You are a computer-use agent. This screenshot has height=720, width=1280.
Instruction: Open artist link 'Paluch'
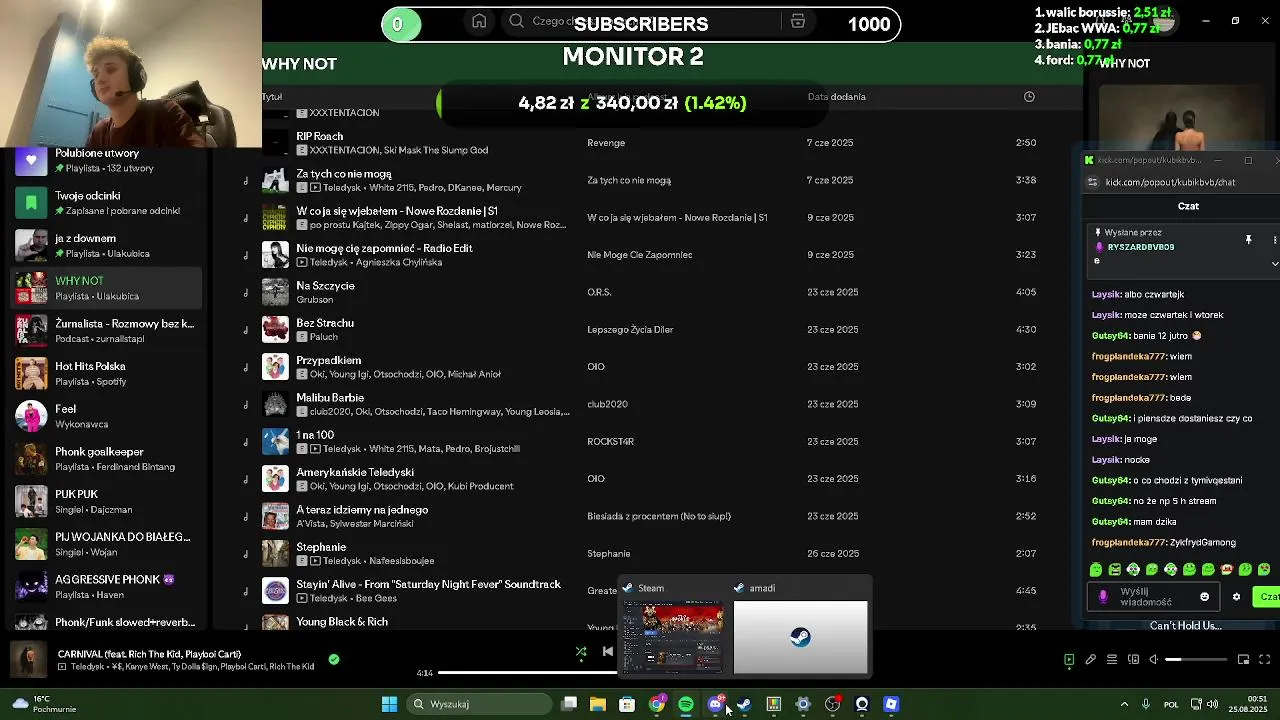(x=324, y=337)
